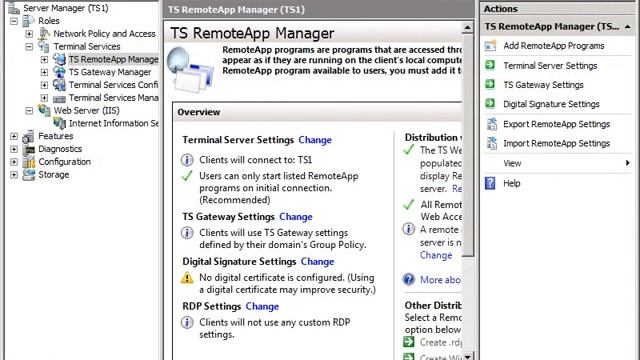Open Terminal Server Settings from Actions pane
The height and width of the screenshot is (360, 640).
(x=550, y=65)
